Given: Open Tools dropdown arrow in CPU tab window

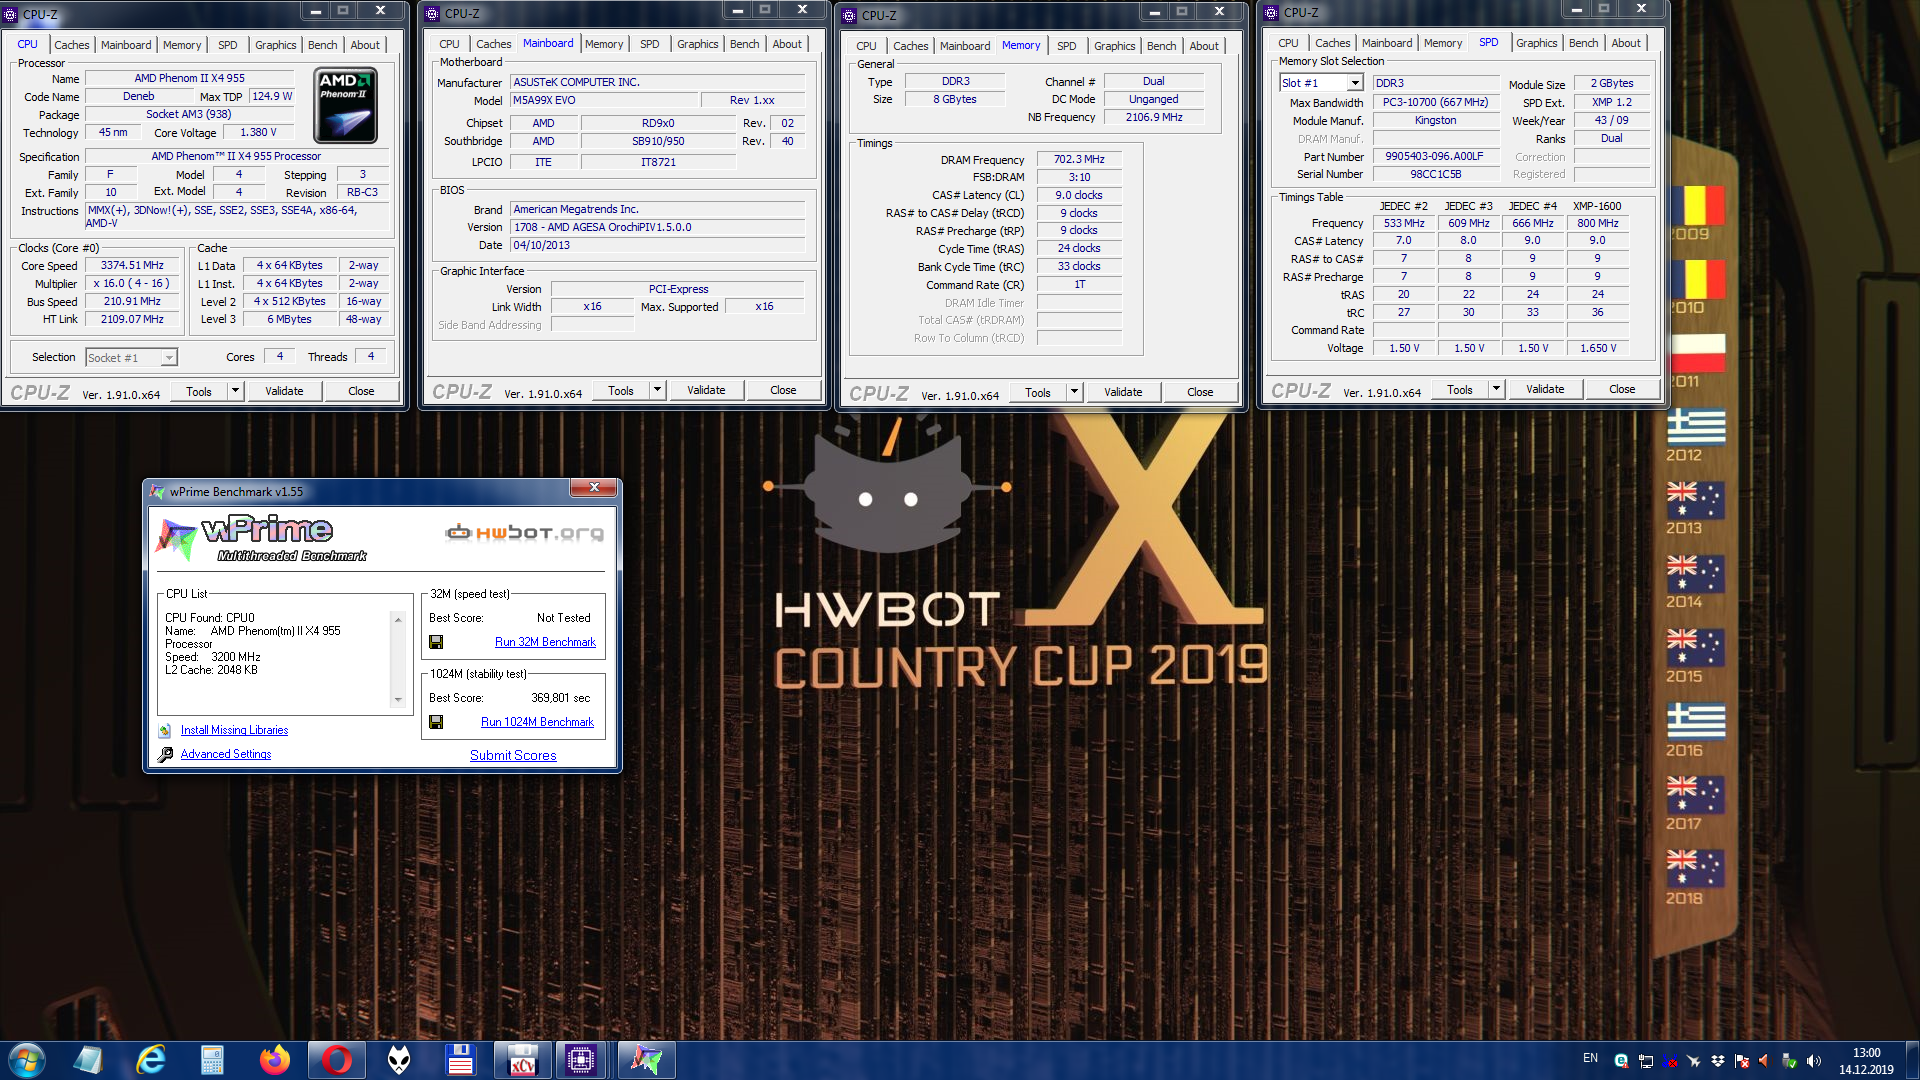Looking at the screenshot, I should tap(235, 391).
